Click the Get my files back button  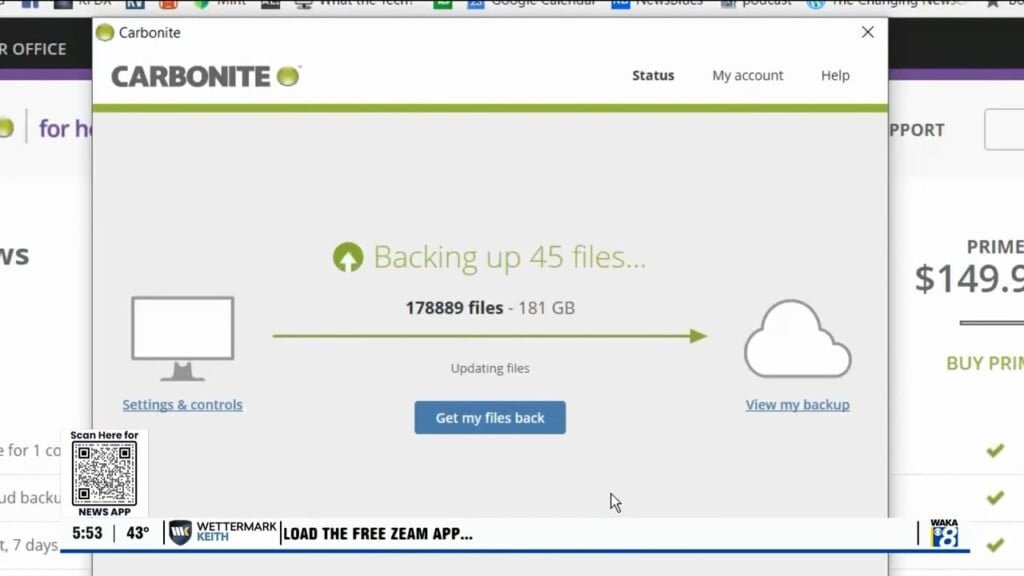click(490, 417)
